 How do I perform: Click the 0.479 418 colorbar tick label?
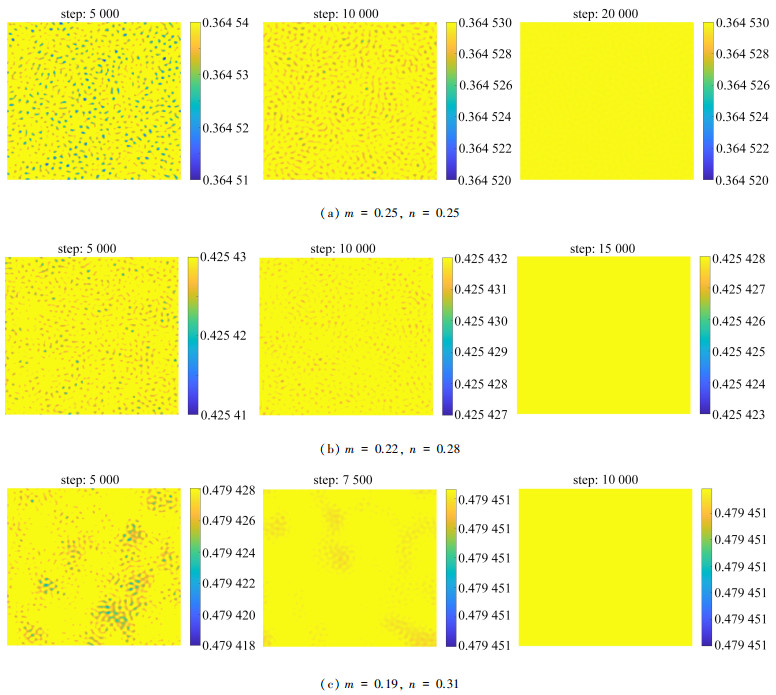point(229,645)
